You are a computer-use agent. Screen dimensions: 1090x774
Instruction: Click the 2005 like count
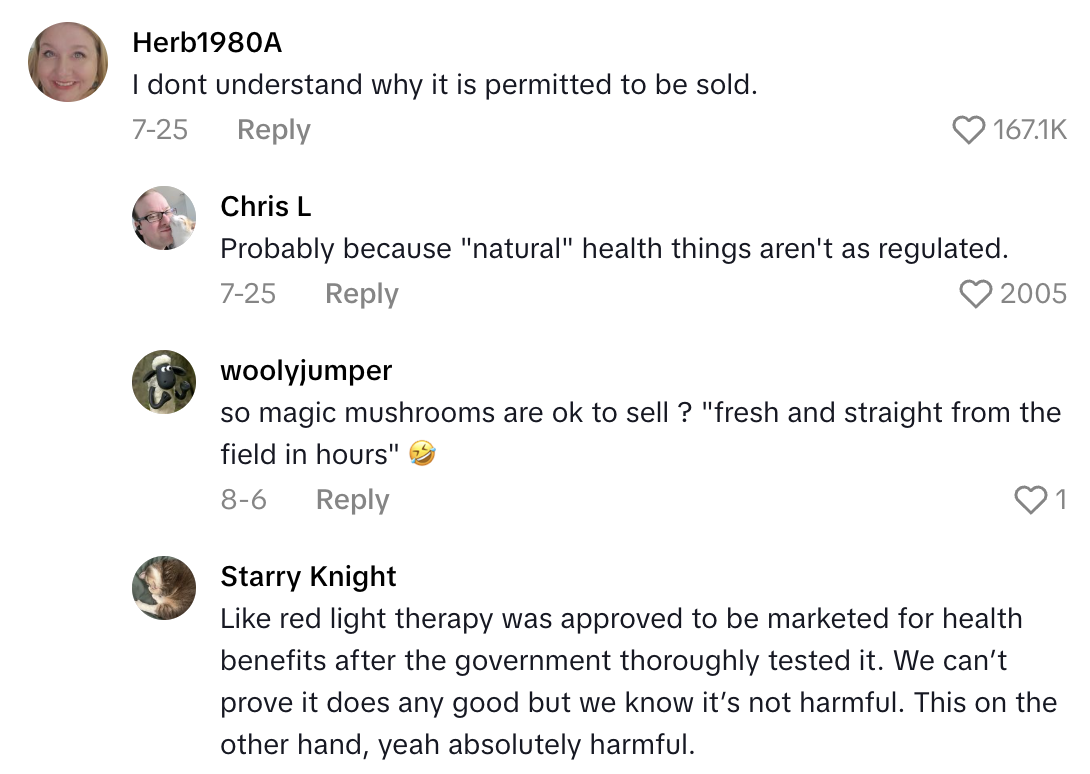point(1033,293)
